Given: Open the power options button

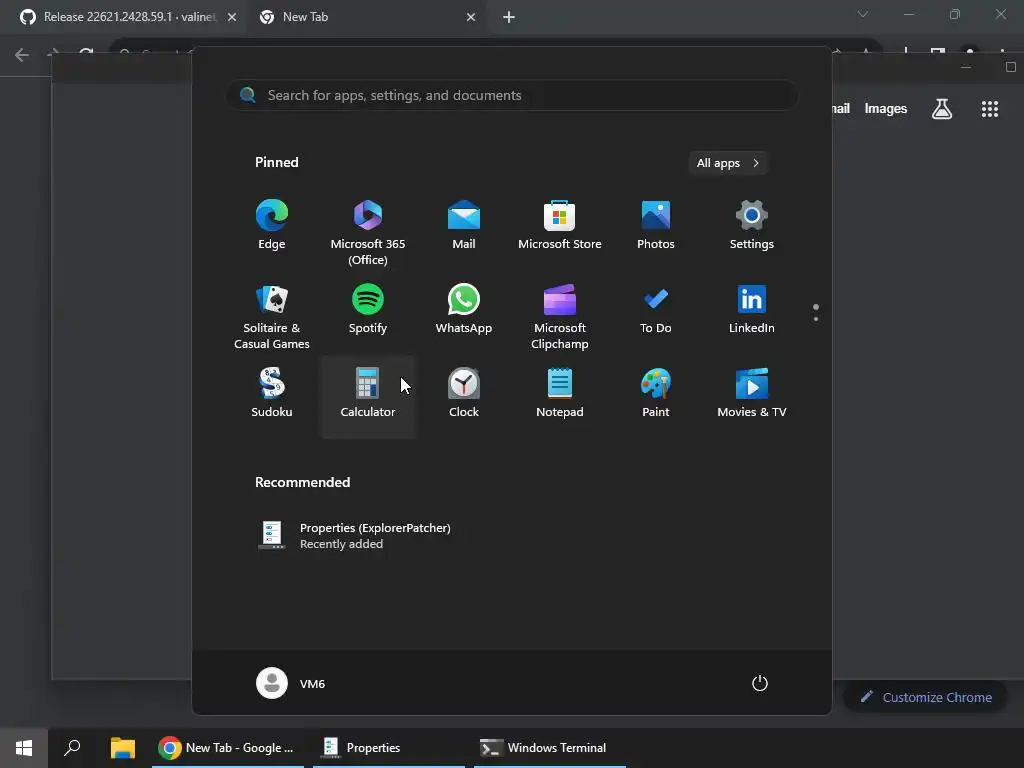Looking at the screenshot, I should pos(760,683).
